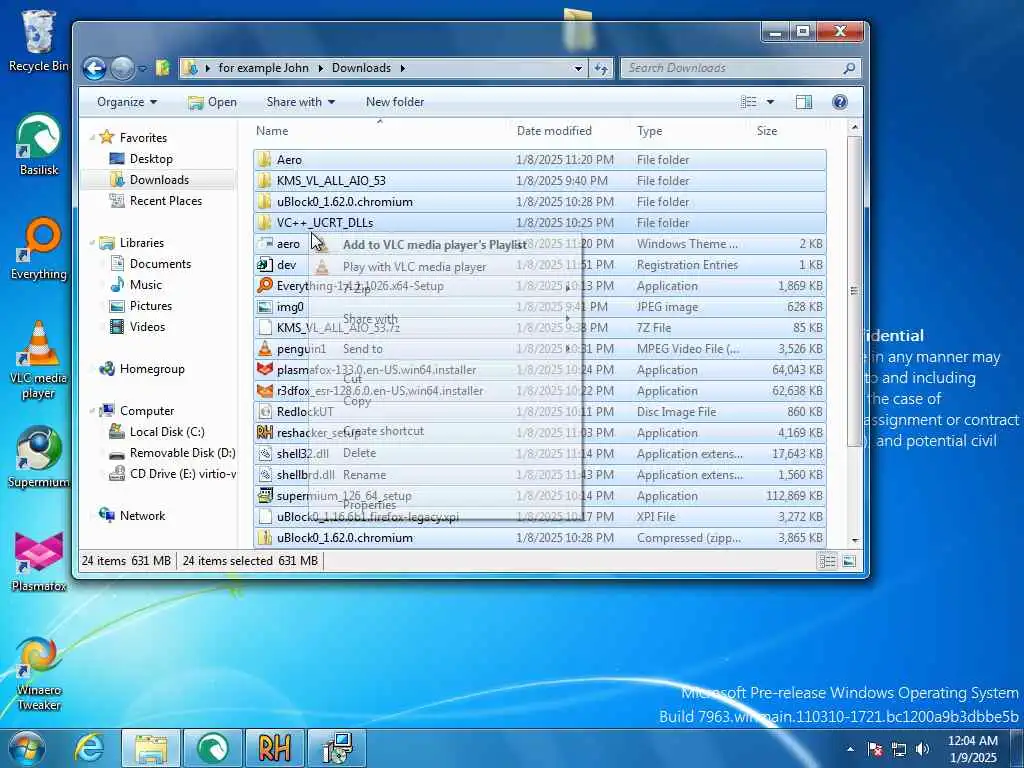Click refresh button beside address bar
This screenshot has width=1024, height=768.
coord(601,68)
